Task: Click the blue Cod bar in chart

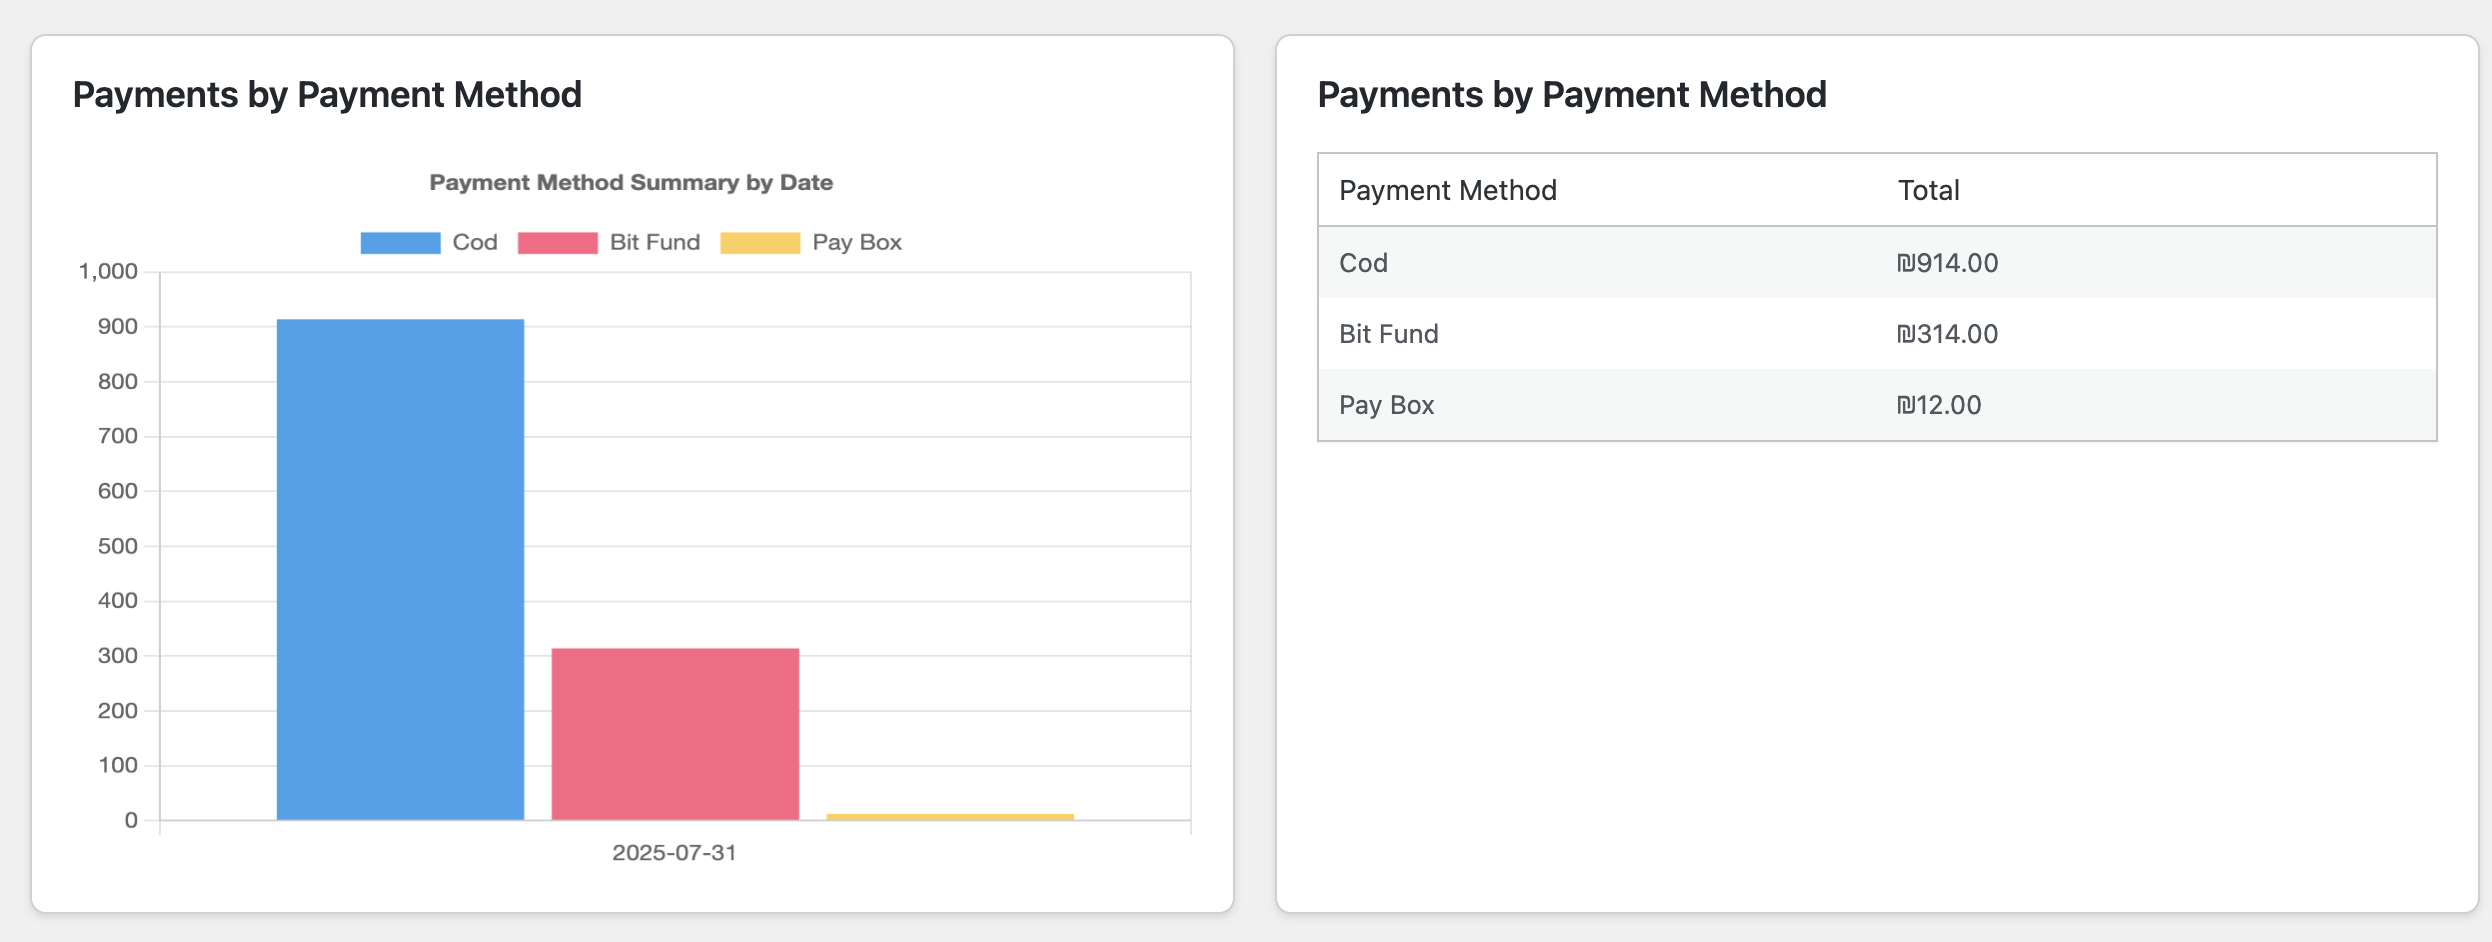Action: click(400, 570)
